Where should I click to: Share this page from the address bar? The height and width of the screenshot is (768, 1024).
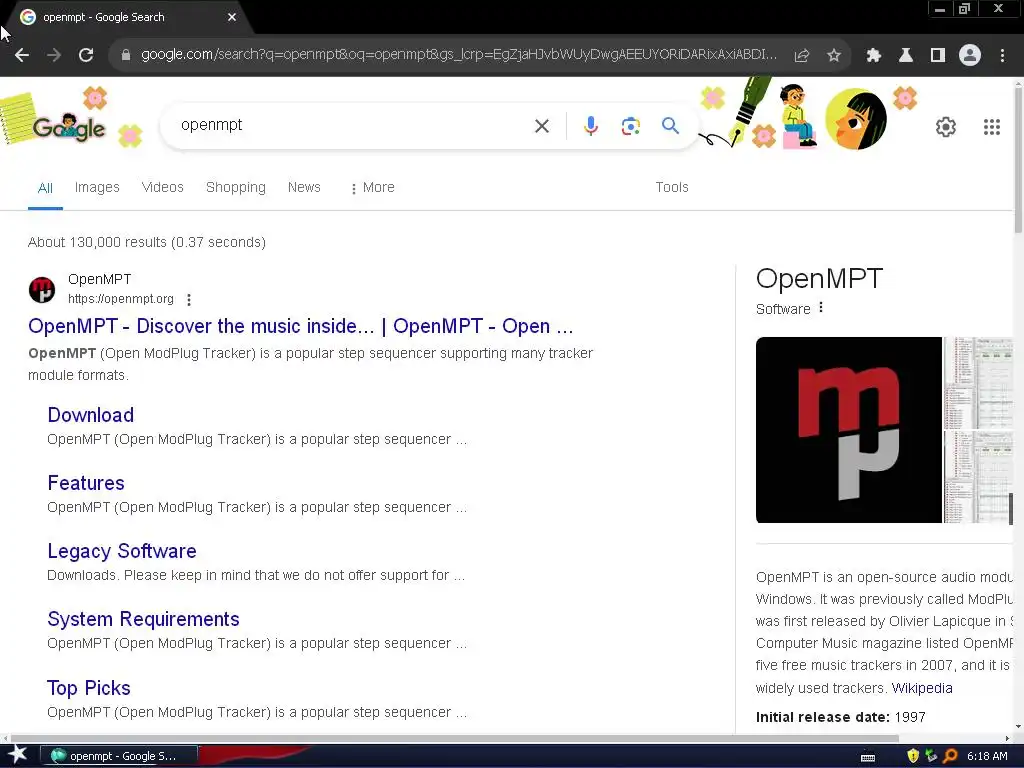802,56
